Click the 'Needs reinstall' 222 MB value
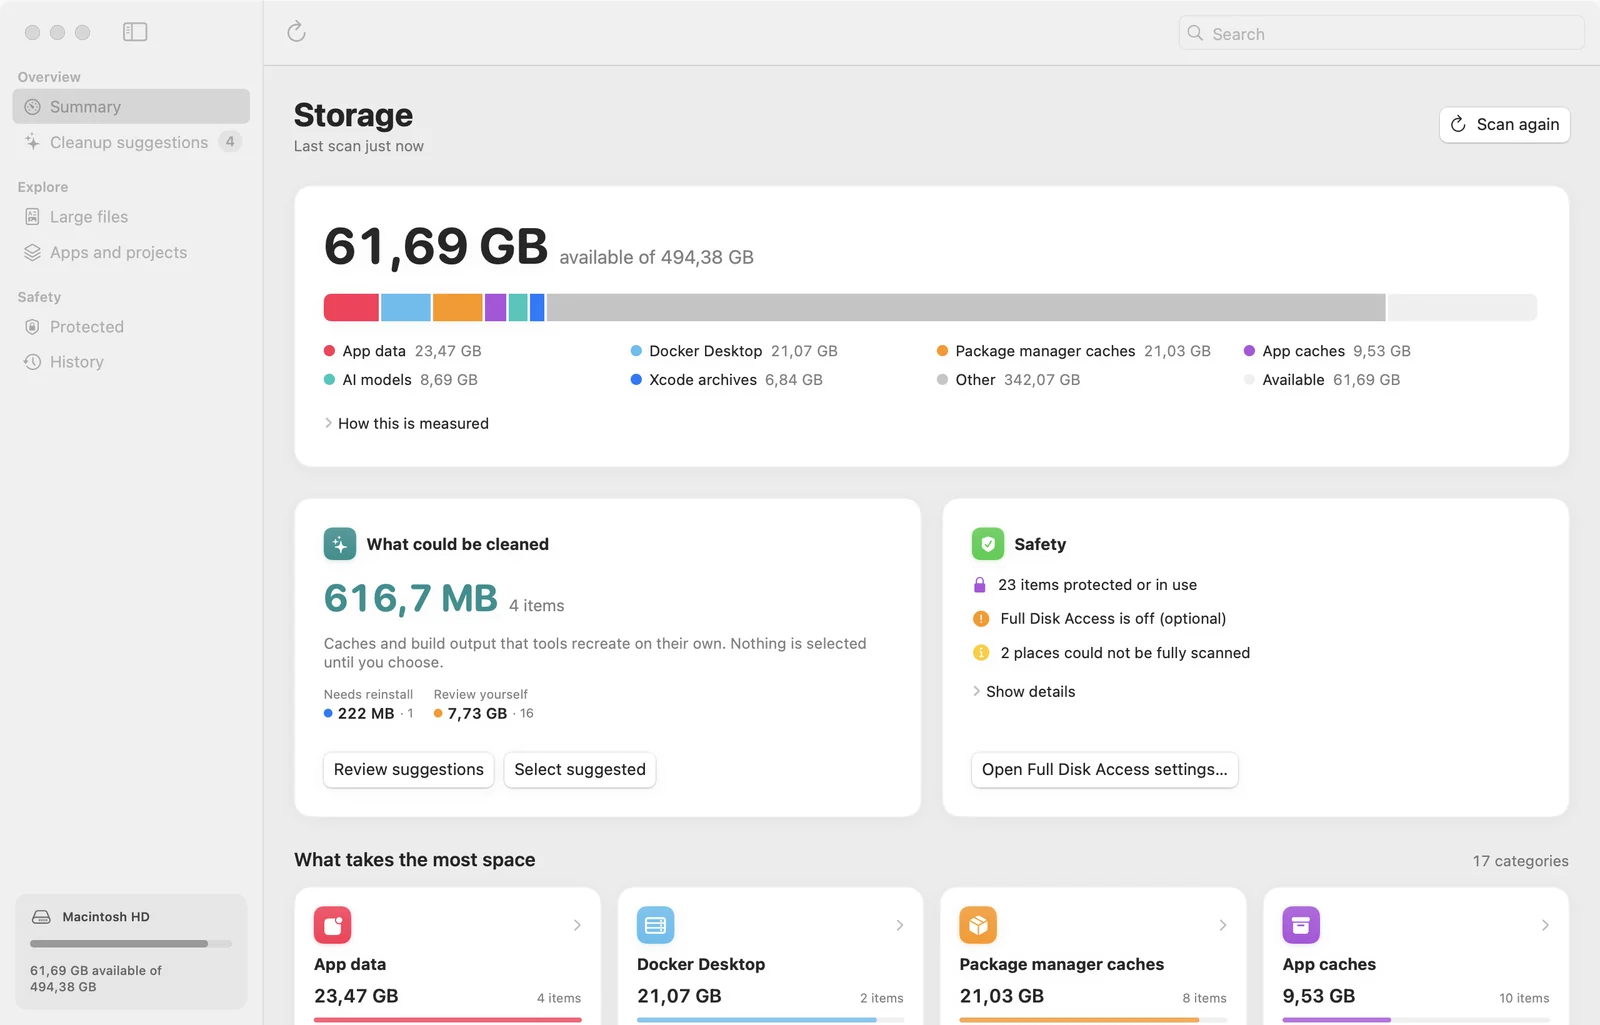 coord(366,714)
